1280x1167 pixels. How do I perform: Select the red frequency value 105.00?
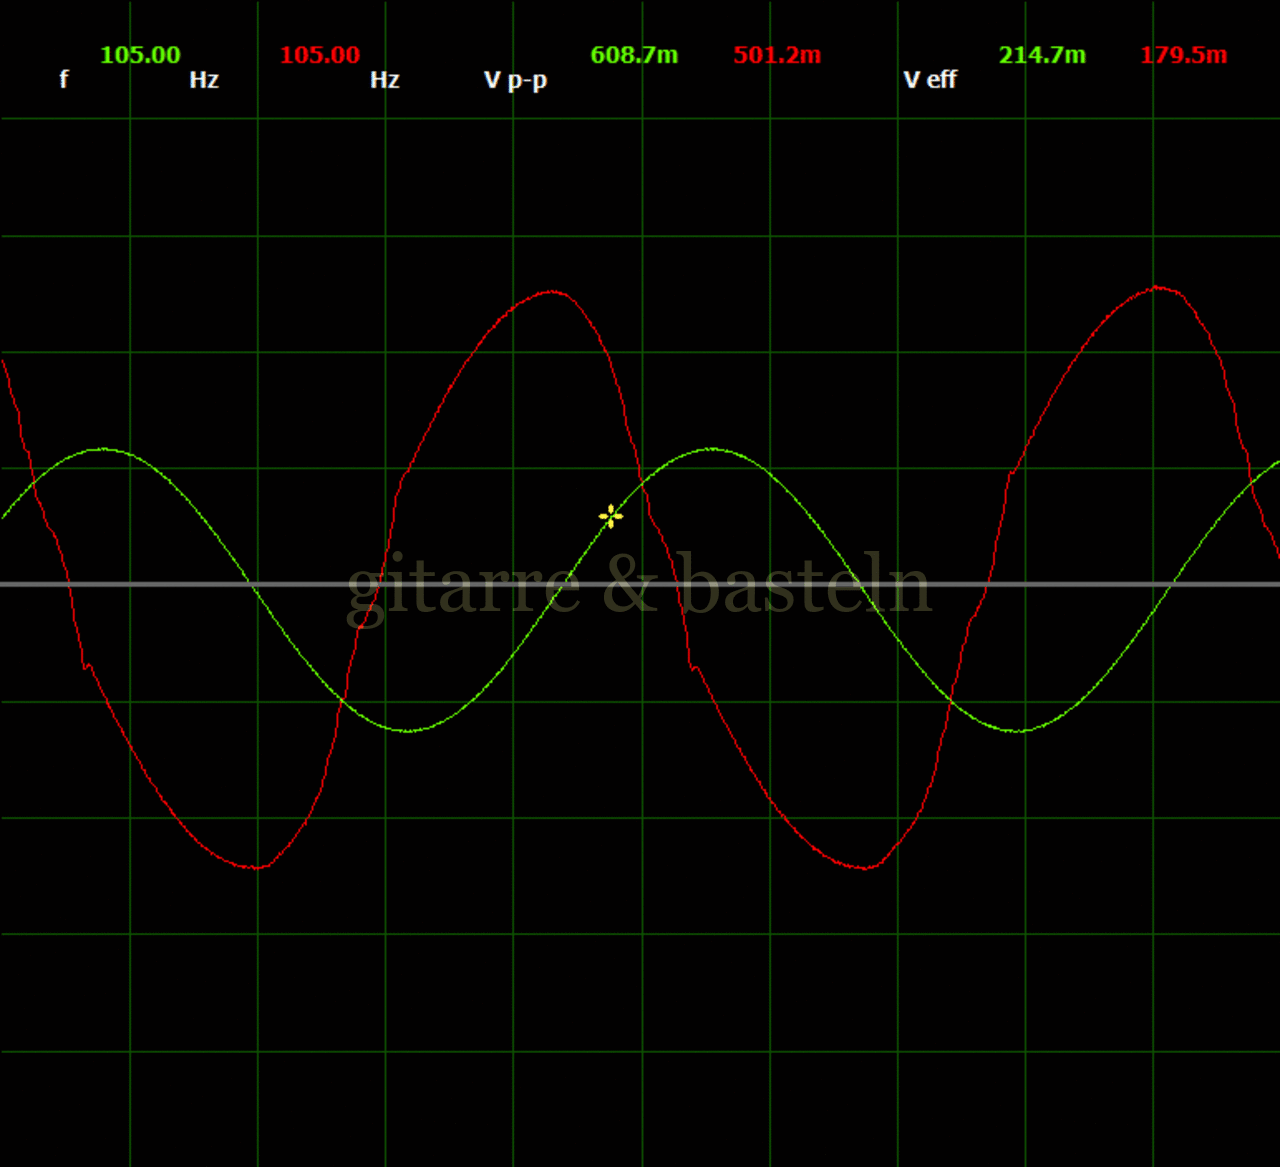click(x=320, y=55)
